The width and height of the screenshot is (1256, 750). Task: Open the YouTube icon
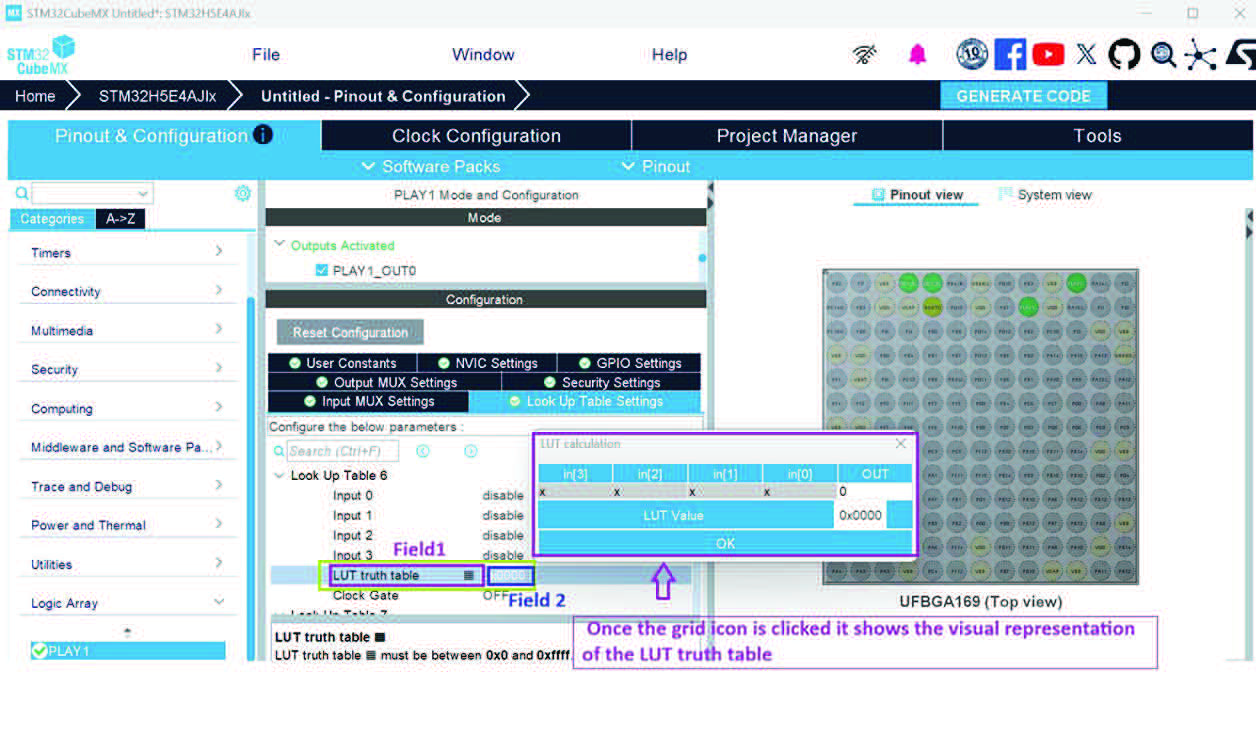coord(1048,54)
